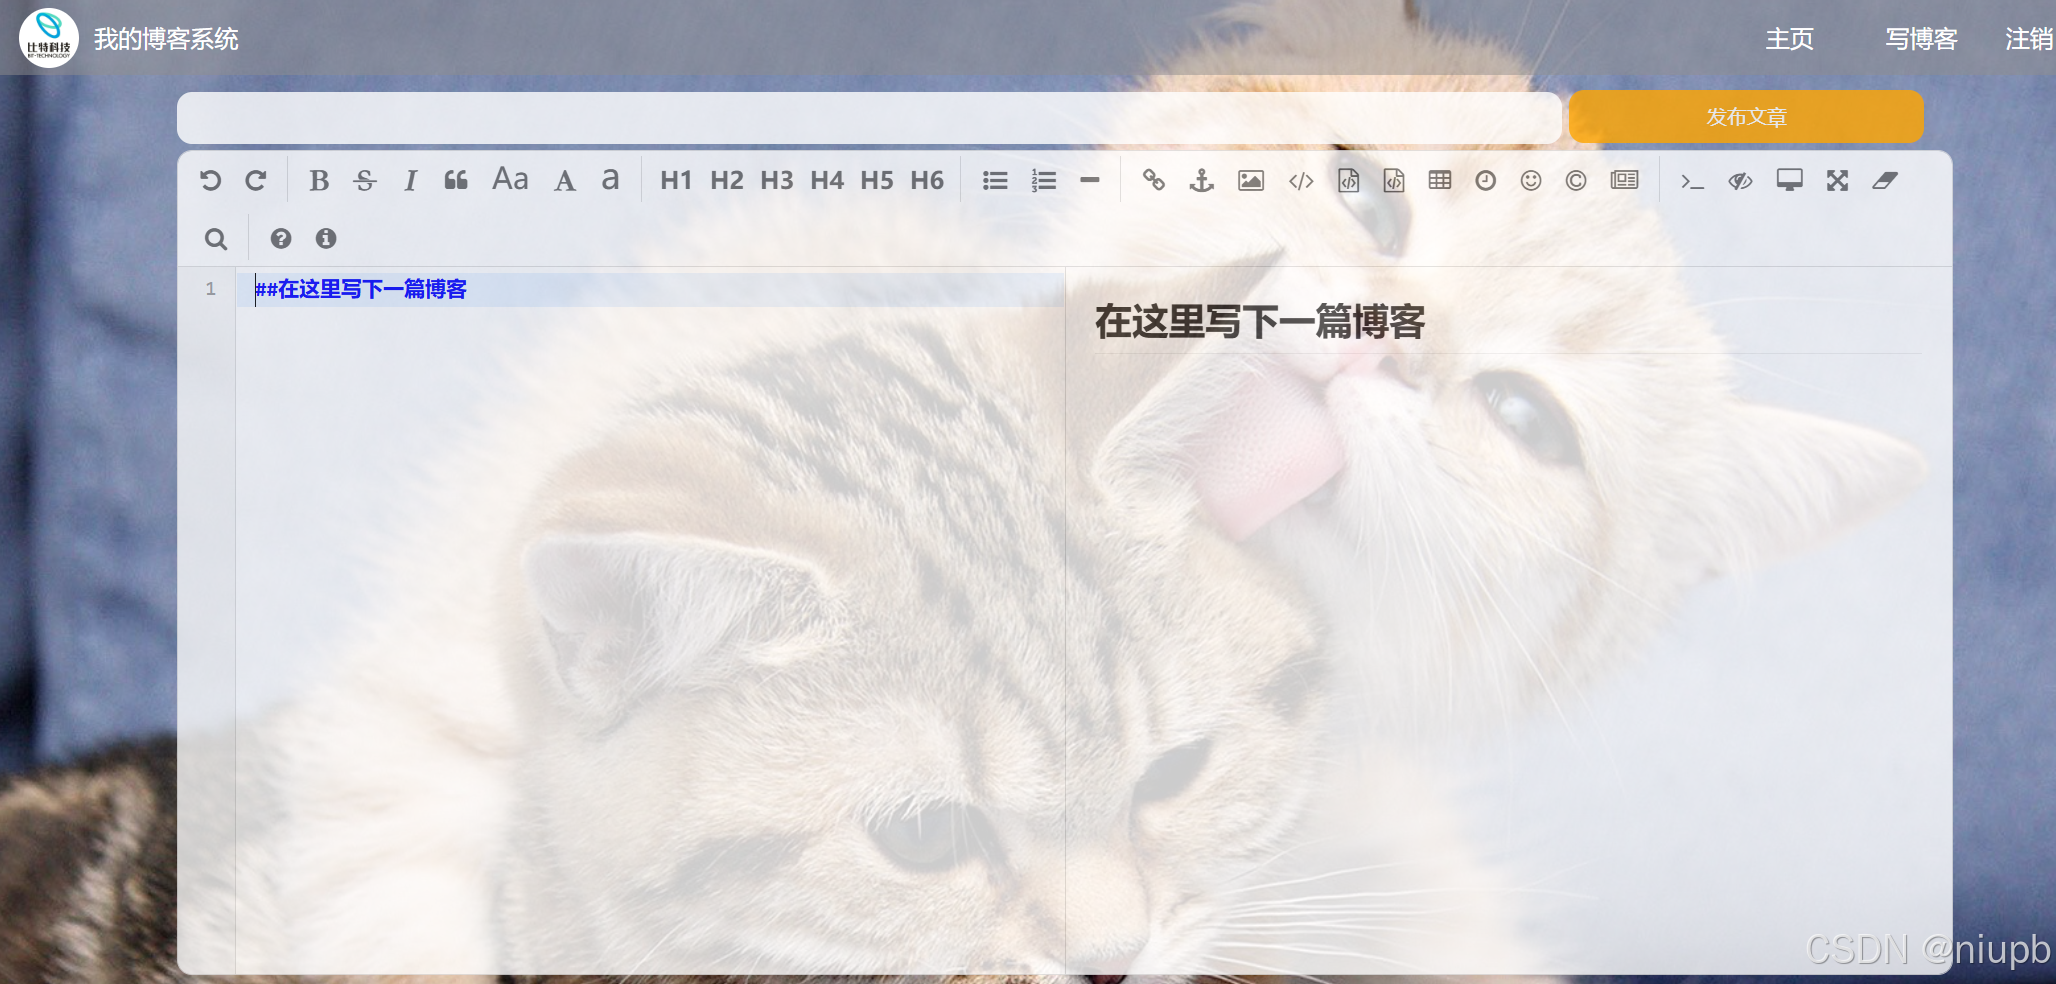Insert a horizontal rule
This screenshot has height=984, width=2056.
pos(1090,180)
